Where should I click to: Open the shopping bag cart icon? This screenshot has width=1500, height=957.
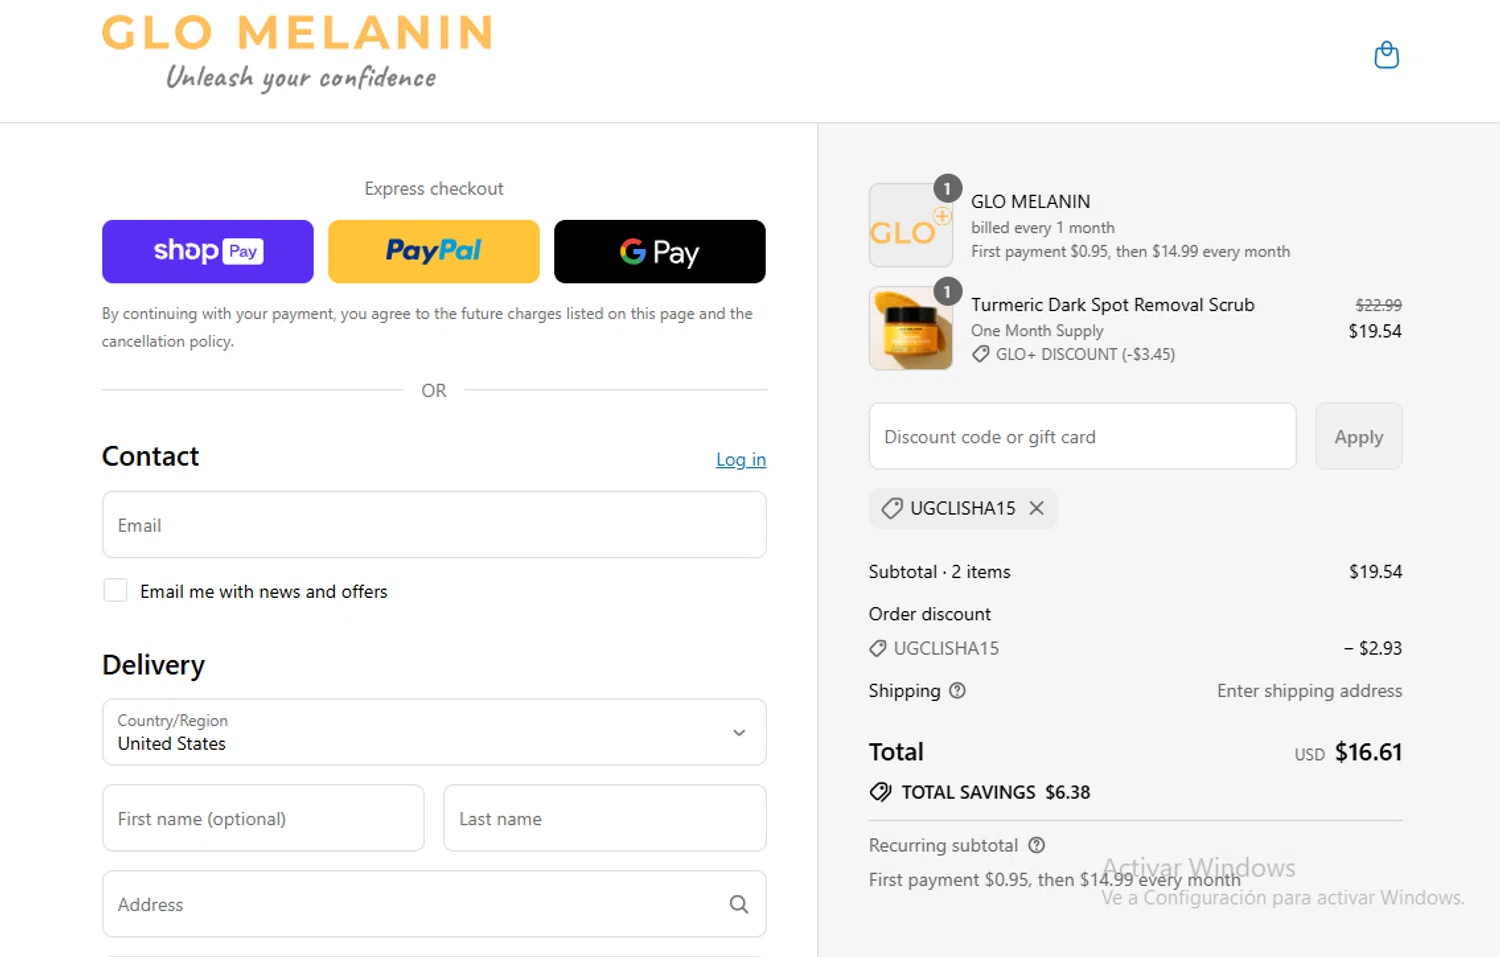[x=1386, y=55]
